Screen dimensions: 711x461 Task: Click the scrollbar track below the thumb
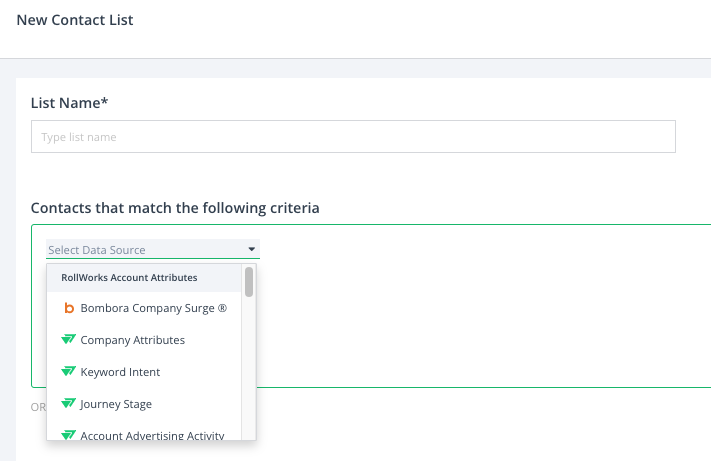click(x=249, y=368)
